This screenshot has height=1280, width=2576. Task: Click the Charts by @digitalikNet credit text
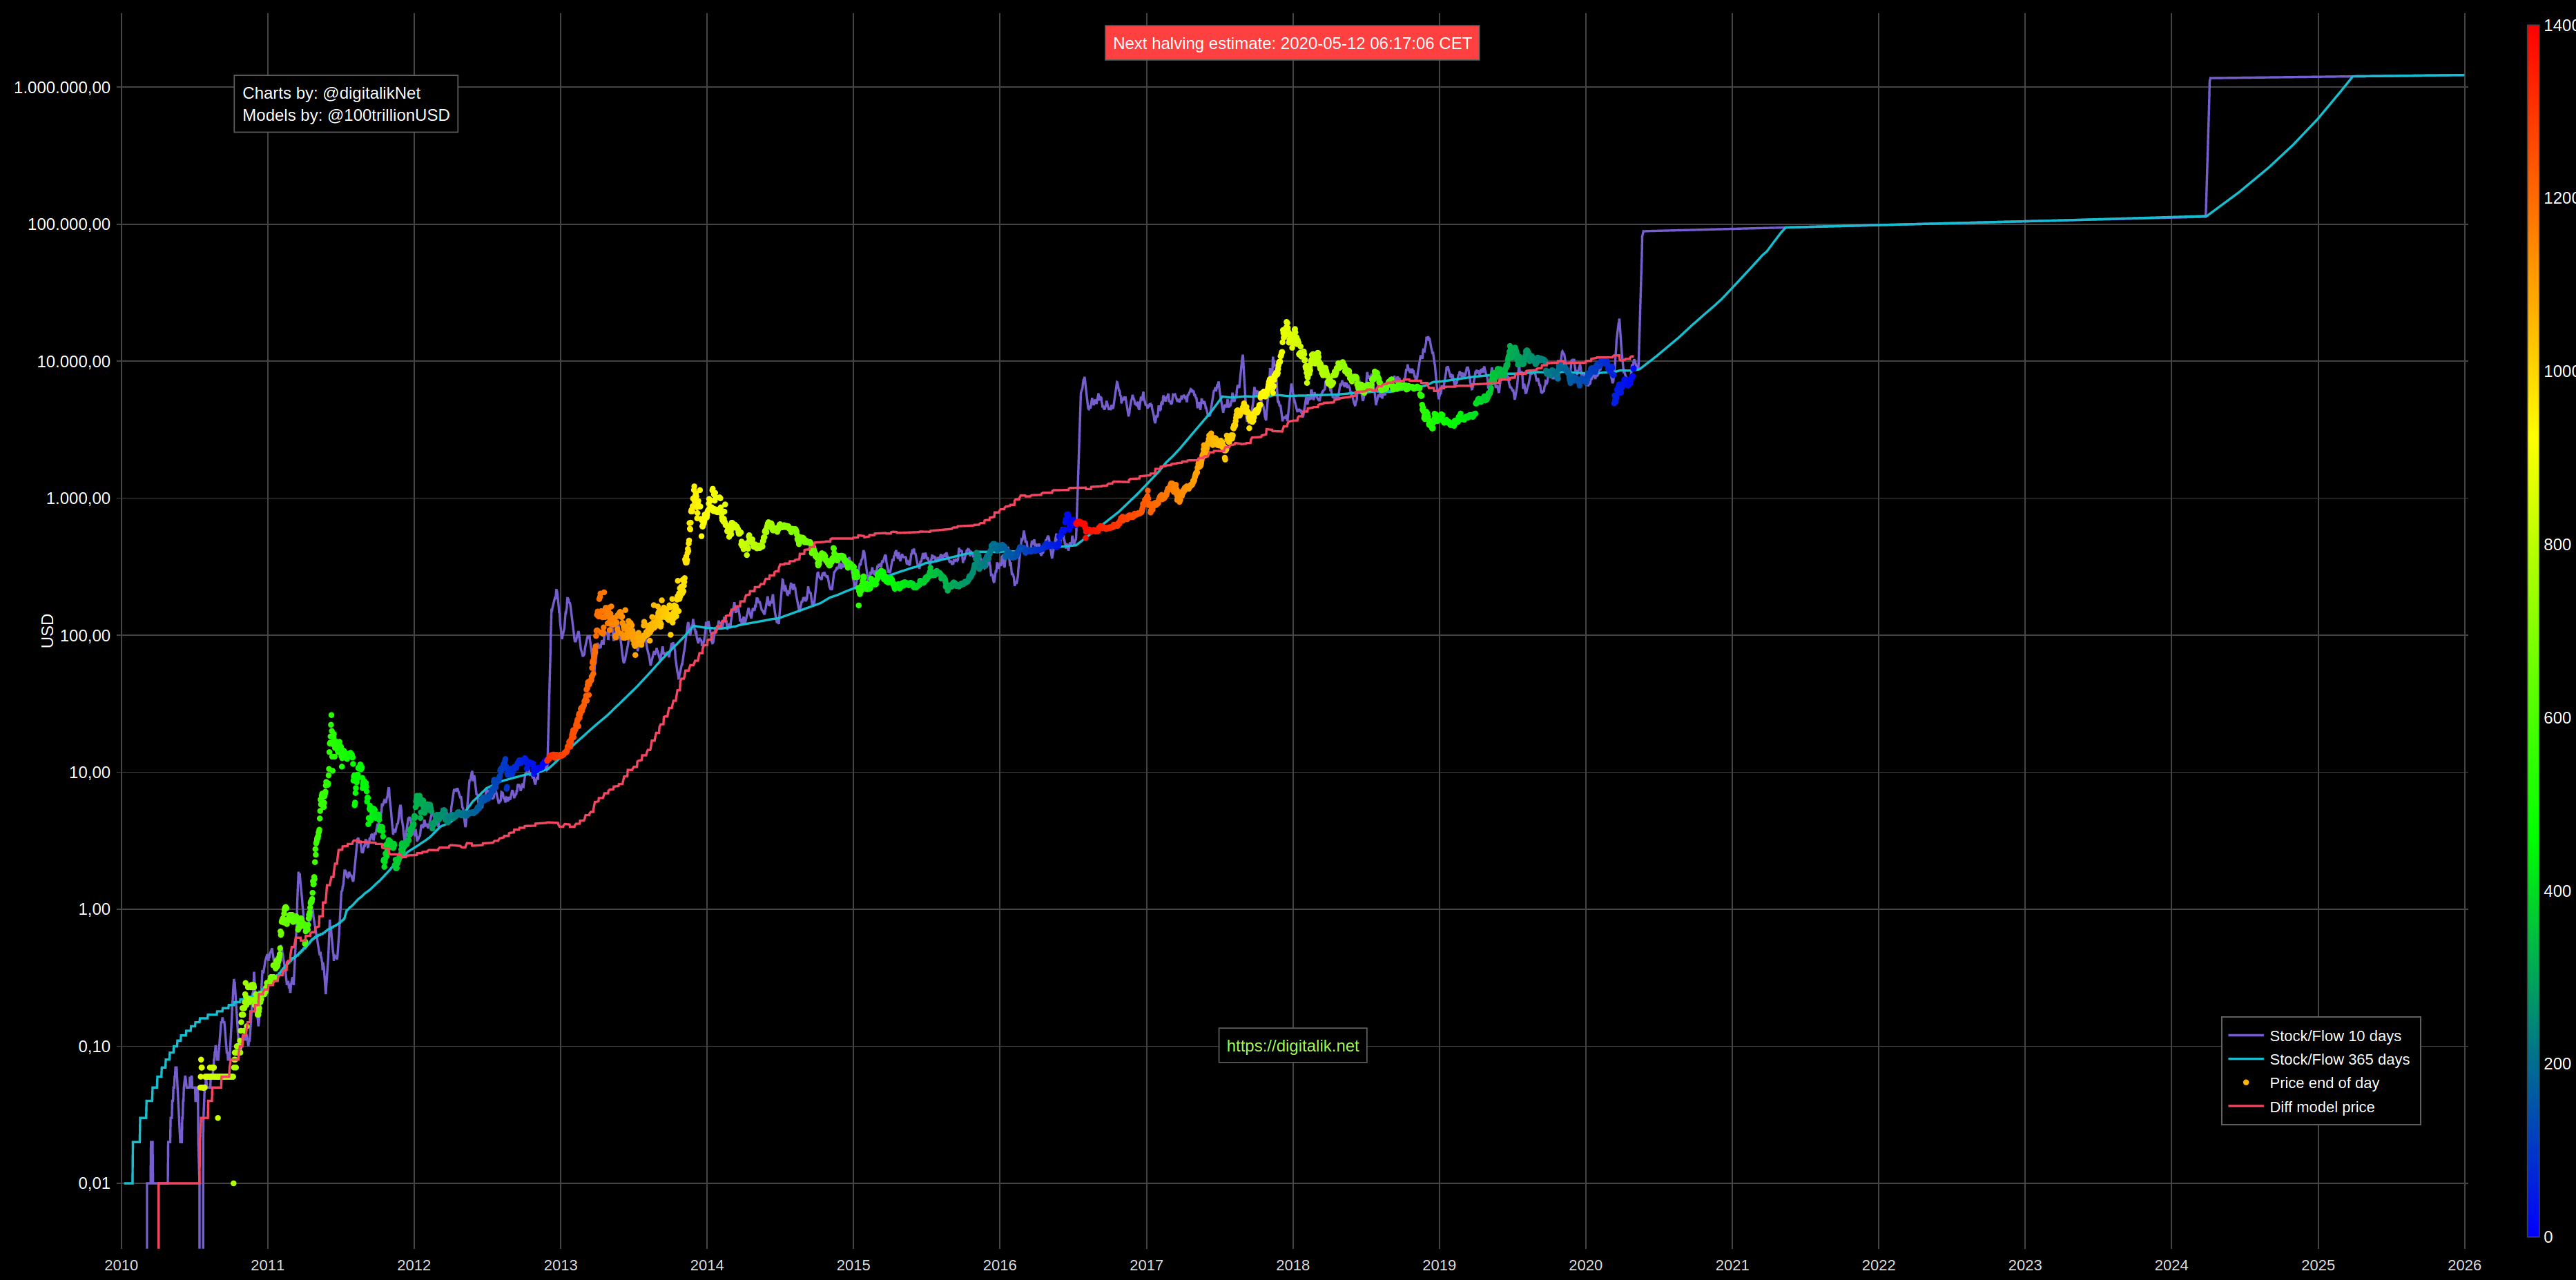click(x=331, y=93)
